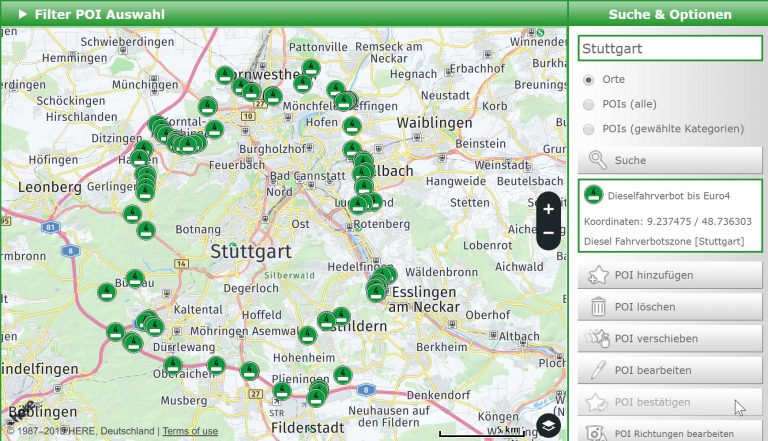The height and width of the screenshot is (441, 768).
Task: Click the Filderstadt label on map
Action: (308, 427)
